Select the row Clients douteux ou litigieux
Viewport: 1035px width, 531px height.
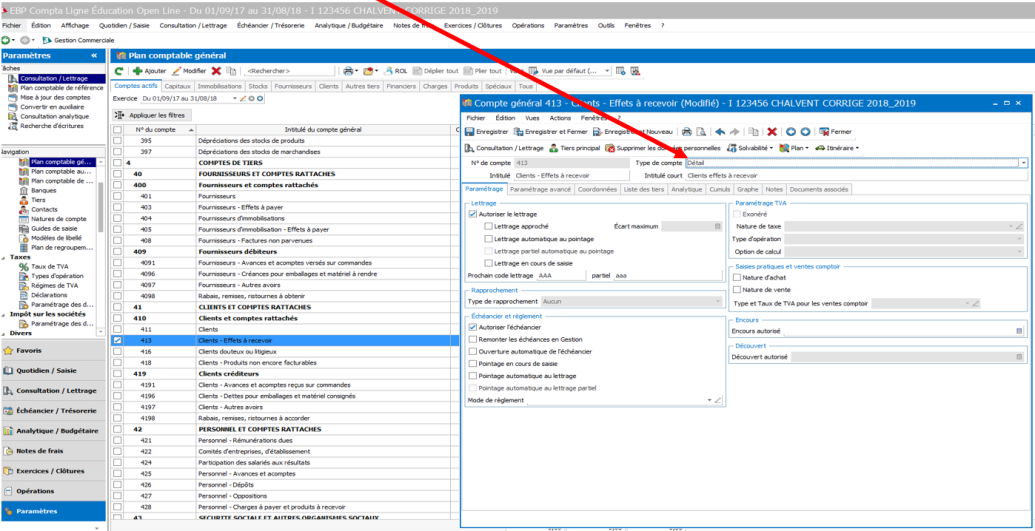pyautogui.click(x=285, y=353)
